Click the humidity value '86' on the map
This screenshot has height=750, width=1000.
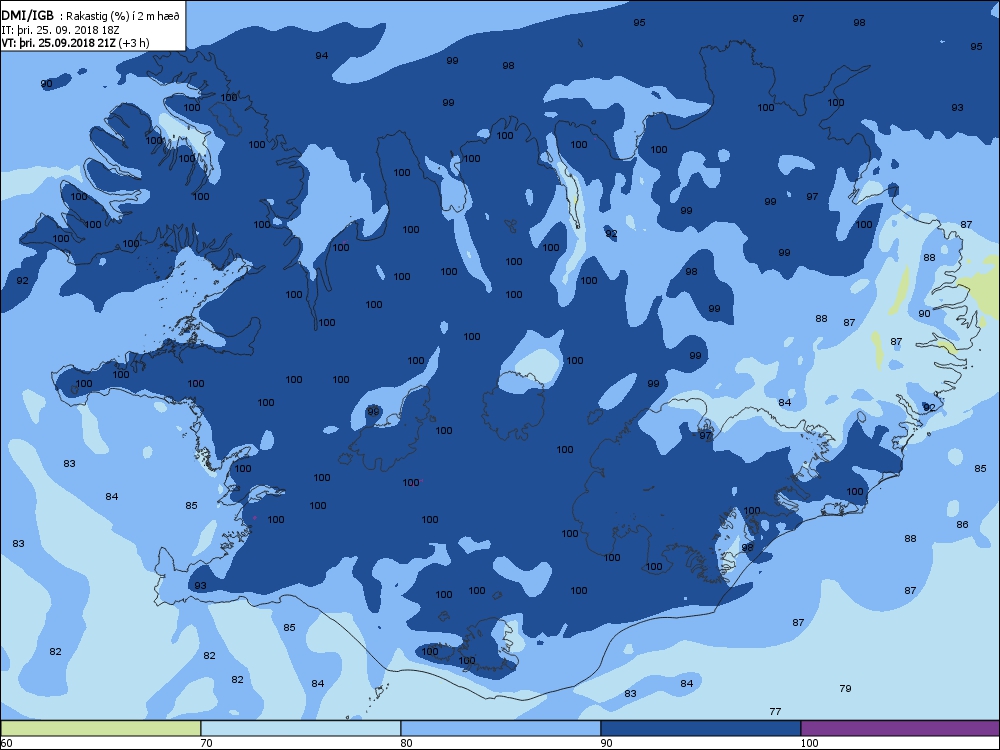click(x=962, y=524)
